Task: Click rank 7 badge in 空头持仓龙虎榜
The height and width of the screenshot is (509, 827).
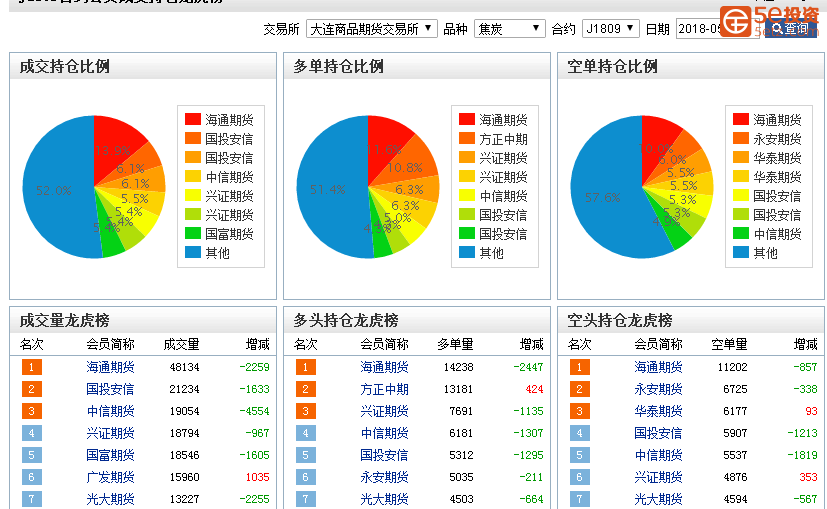Action: tap(580, 499)
